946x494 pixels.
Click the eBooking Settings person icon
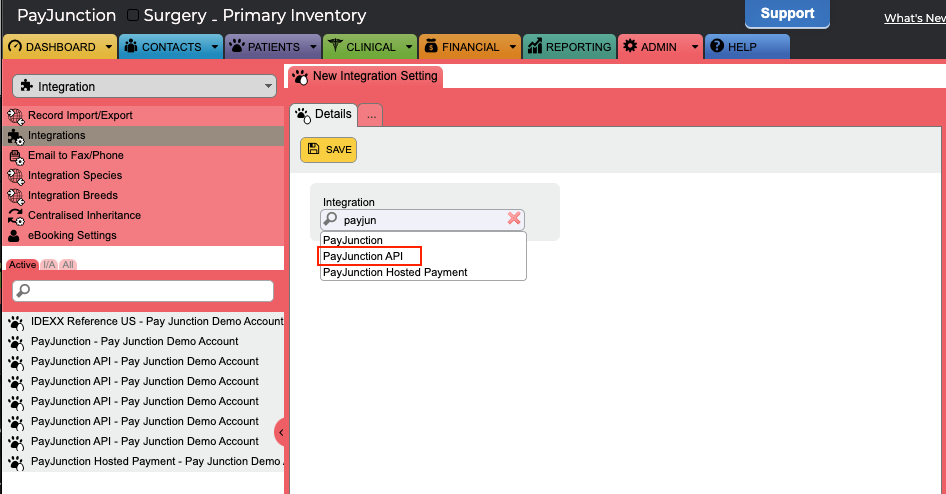pos(14,236)
